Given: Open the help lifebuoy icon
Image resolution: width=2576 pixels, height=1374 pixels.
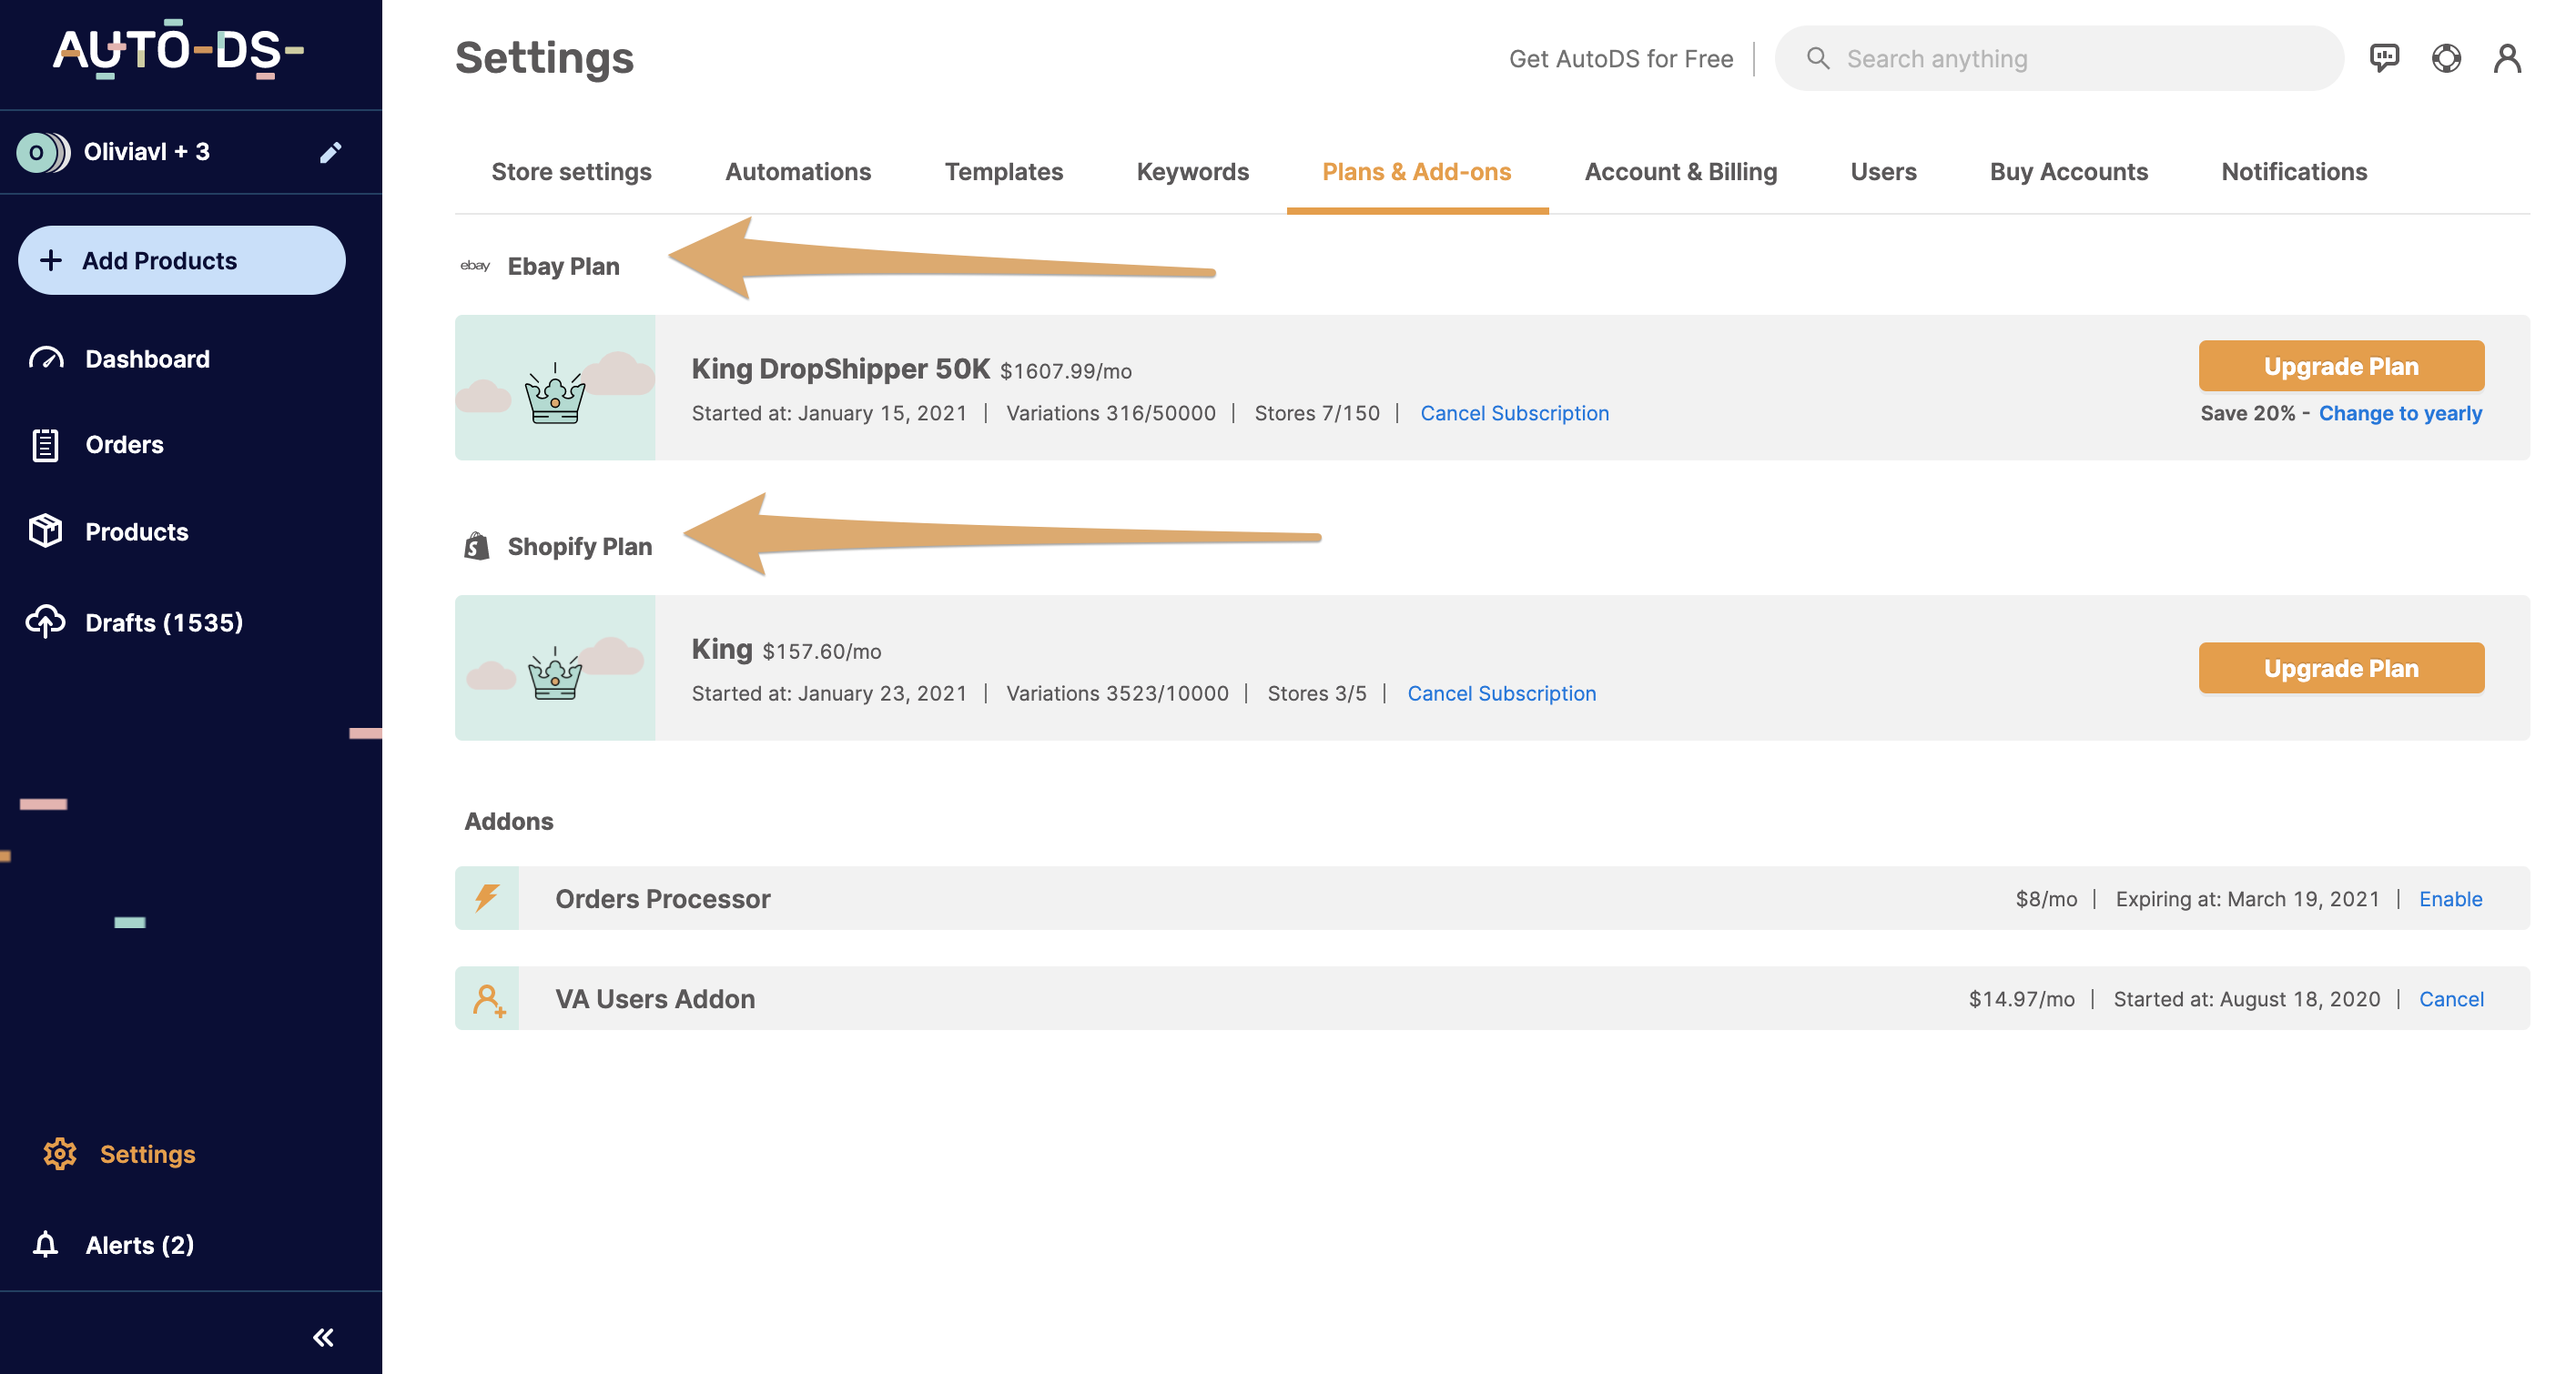Looking at the screenshot, I should coord(2446,58).
